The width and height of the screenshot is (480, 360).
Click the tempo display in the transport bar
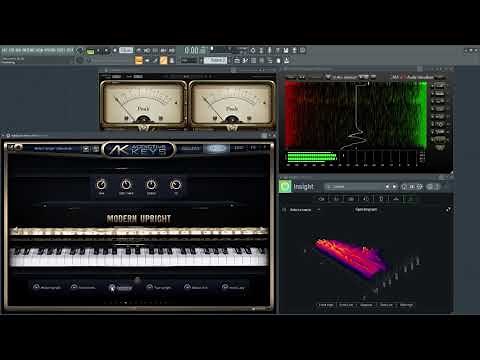pos(126,50)
